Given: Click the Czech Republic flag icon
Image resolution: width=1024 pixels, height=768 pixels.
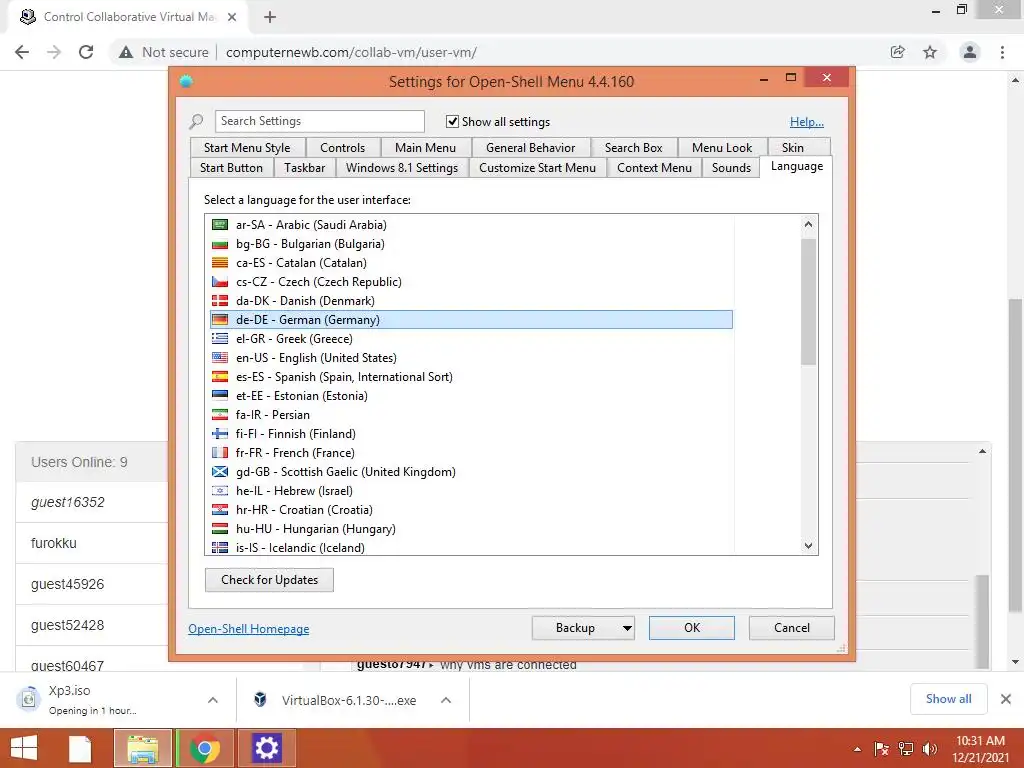Looking at the screenshot, I should (x=220, y=281).
